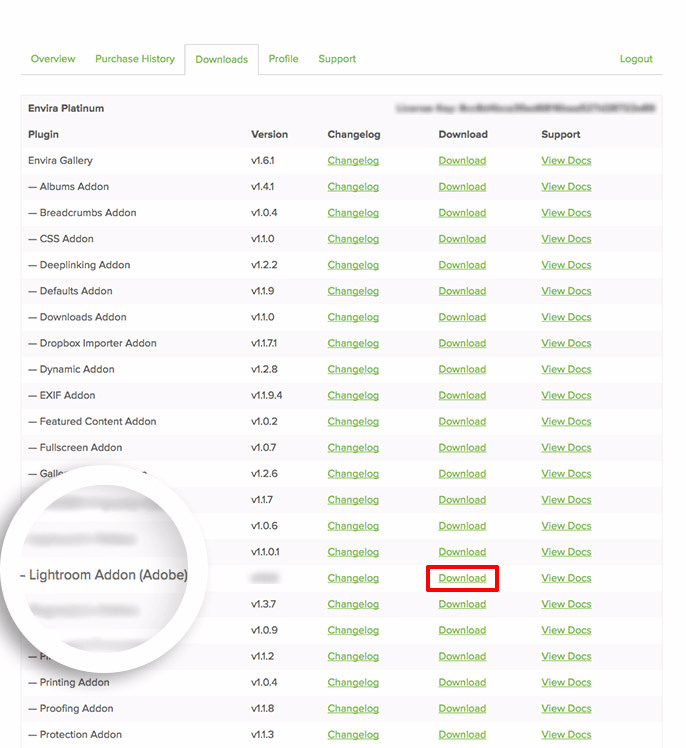
Task: Click Download in the v1.0.9 row
Action: tap(462, 630)
